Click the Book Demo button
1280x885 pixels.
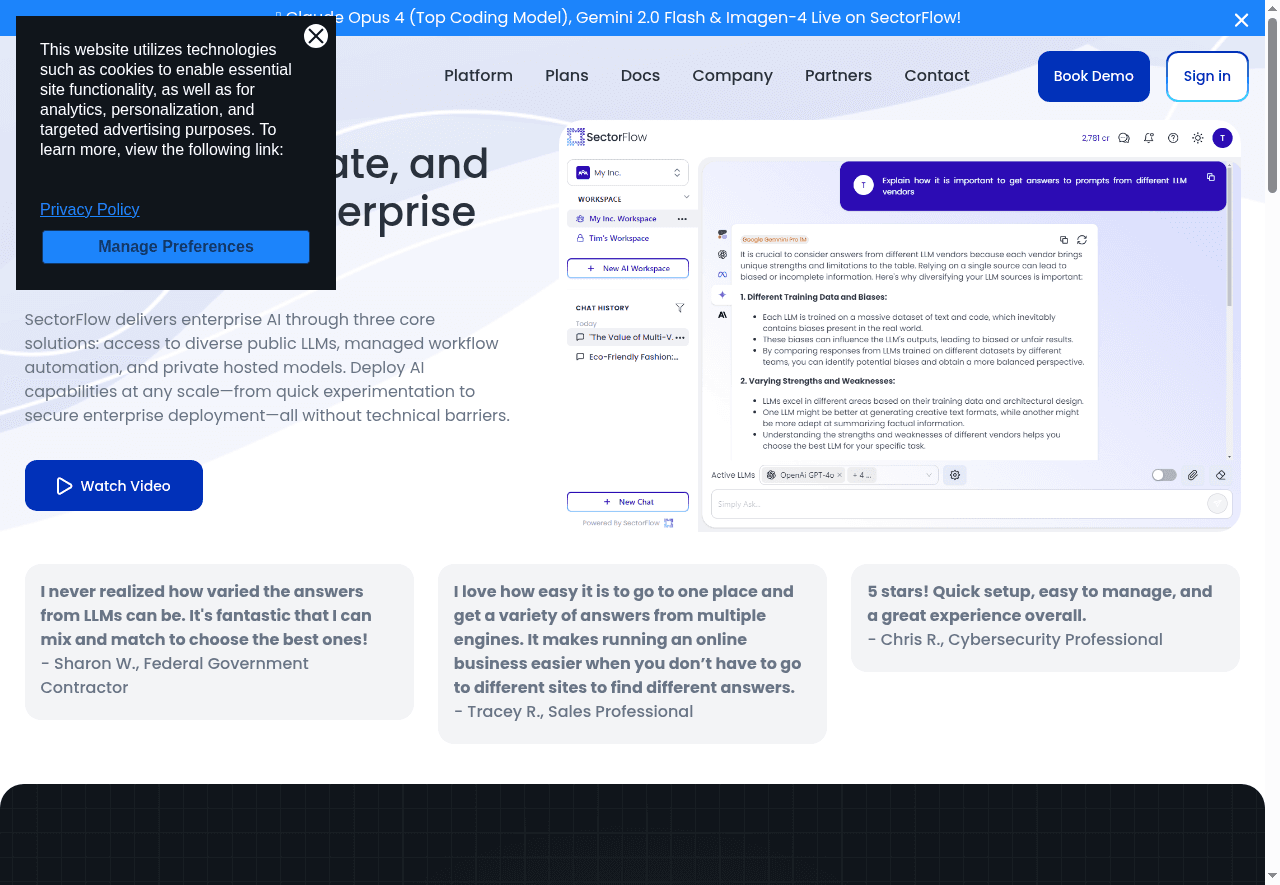tap(1093, 76)
